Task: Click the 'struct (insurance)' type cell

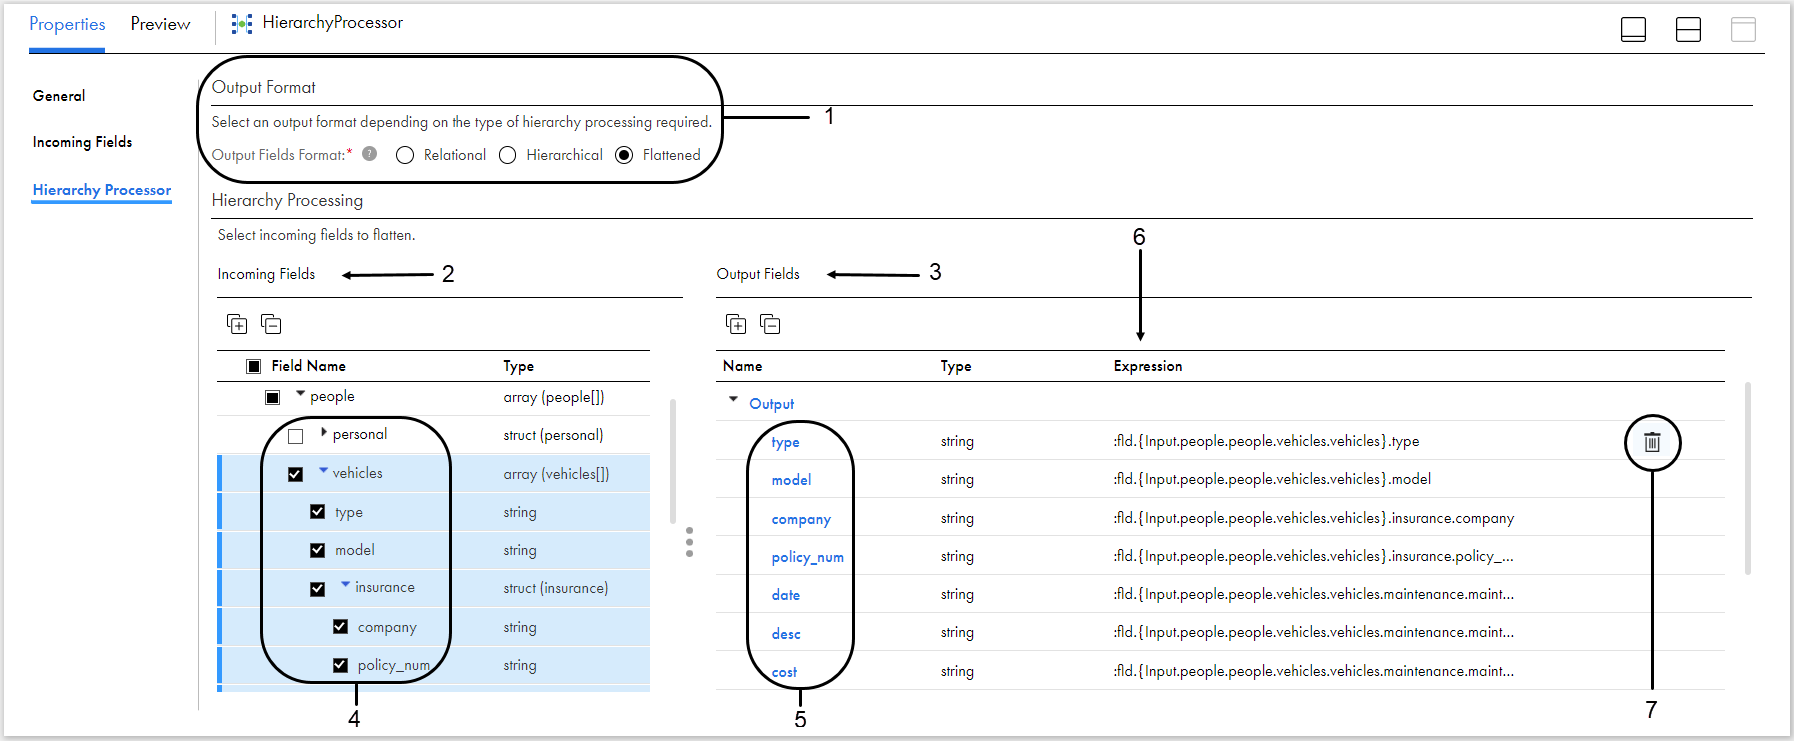Action: click(x=555, y=588)
